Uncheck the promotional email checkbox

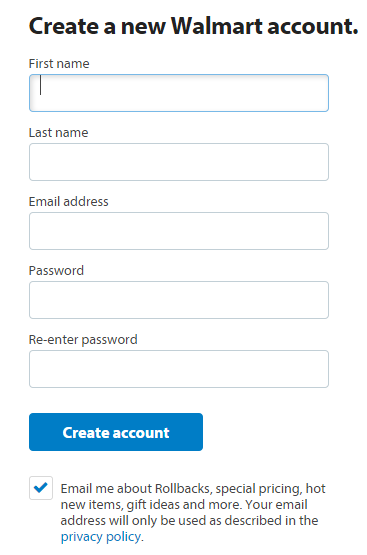[x=41, y=488]
